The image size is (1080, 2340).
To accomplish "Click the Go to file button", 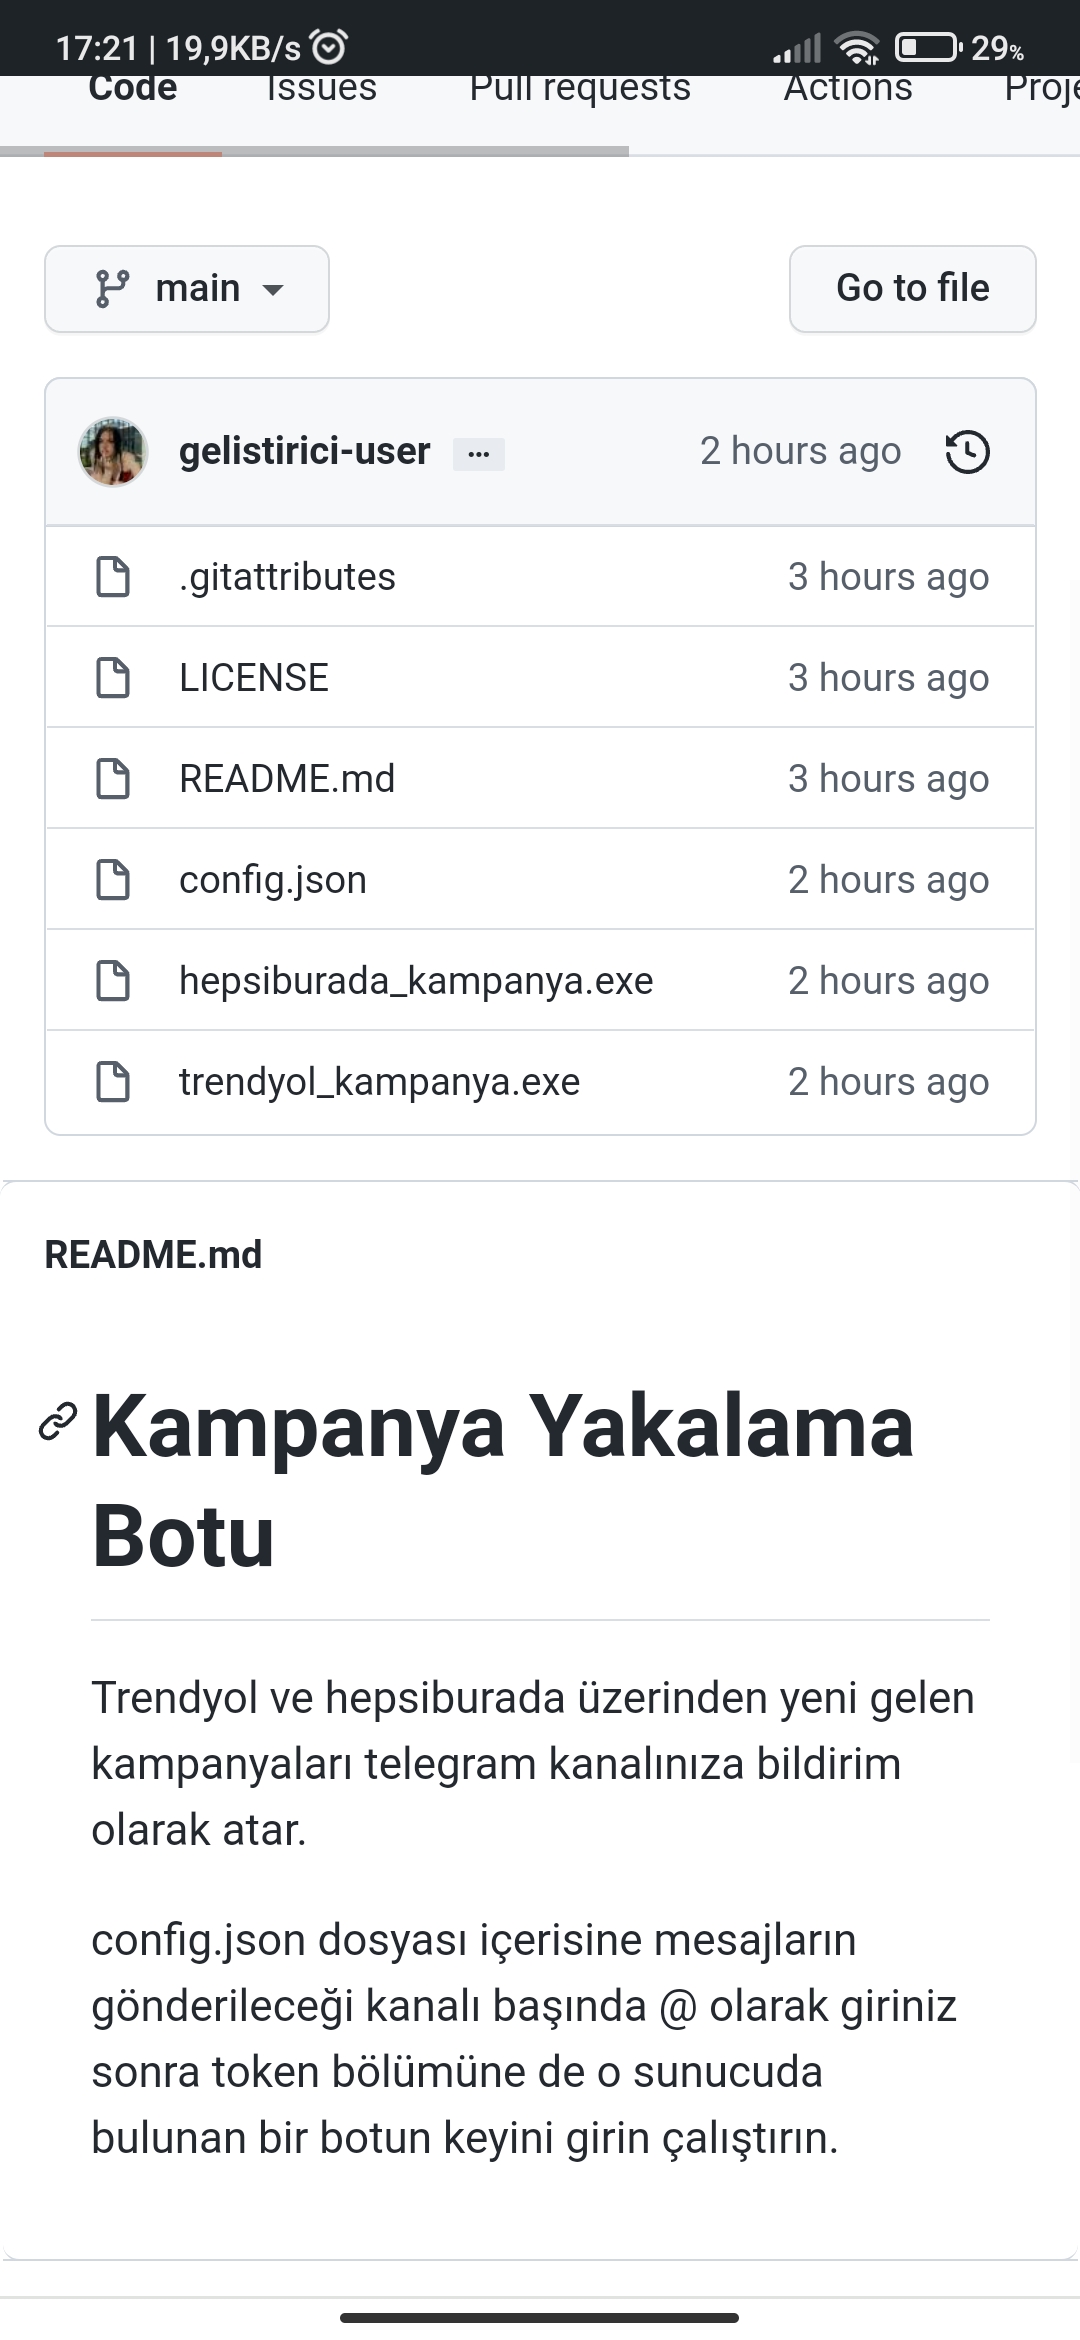I will [x=912, y=289].
